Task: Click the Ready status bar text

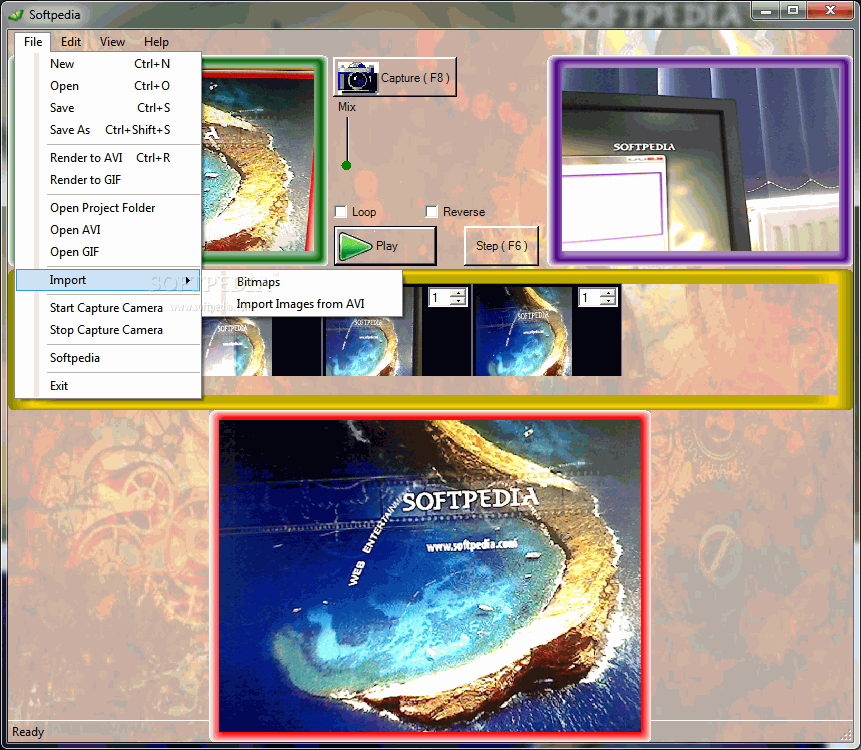Action: [x=28, y=732]
